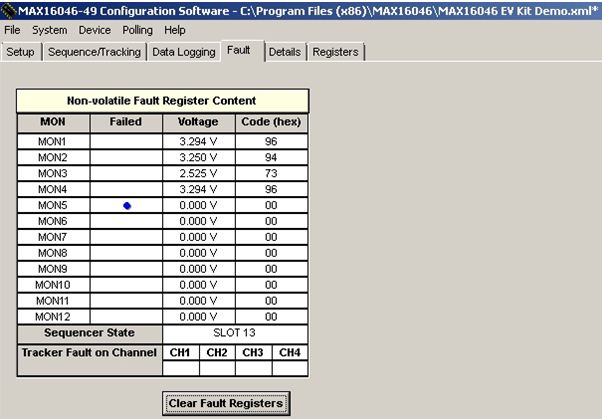
Task: Click the Failed column header
Action: [x=126, y=122]
